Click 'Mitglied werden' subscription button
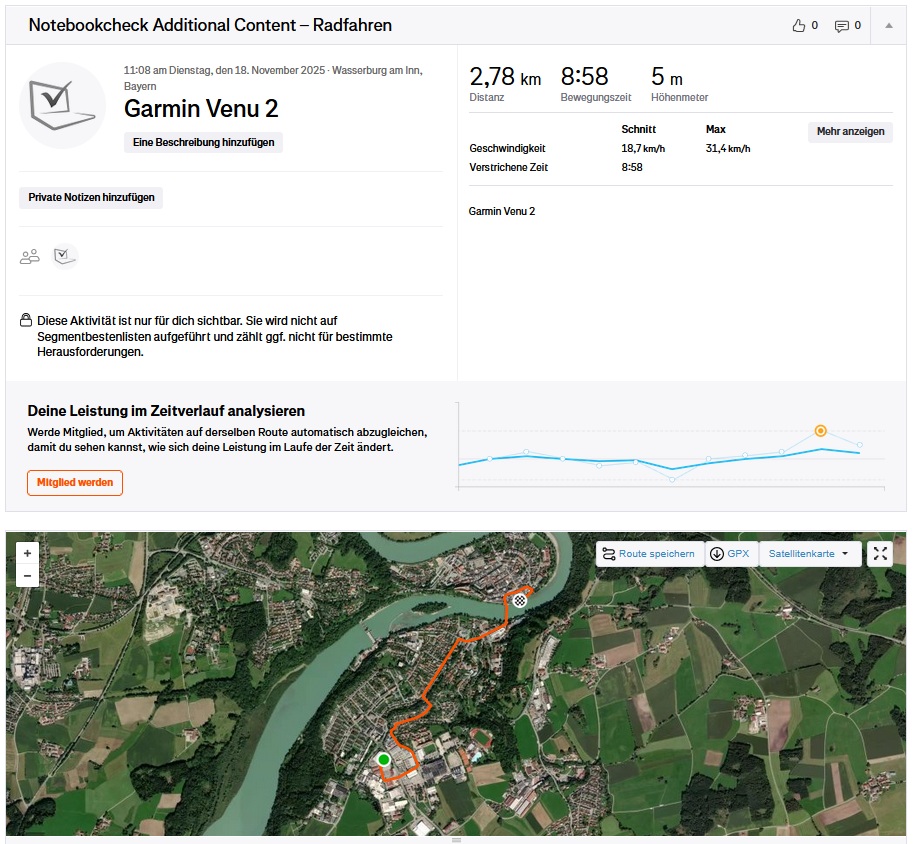The image size is (913, 844). (x=75, y=483)
